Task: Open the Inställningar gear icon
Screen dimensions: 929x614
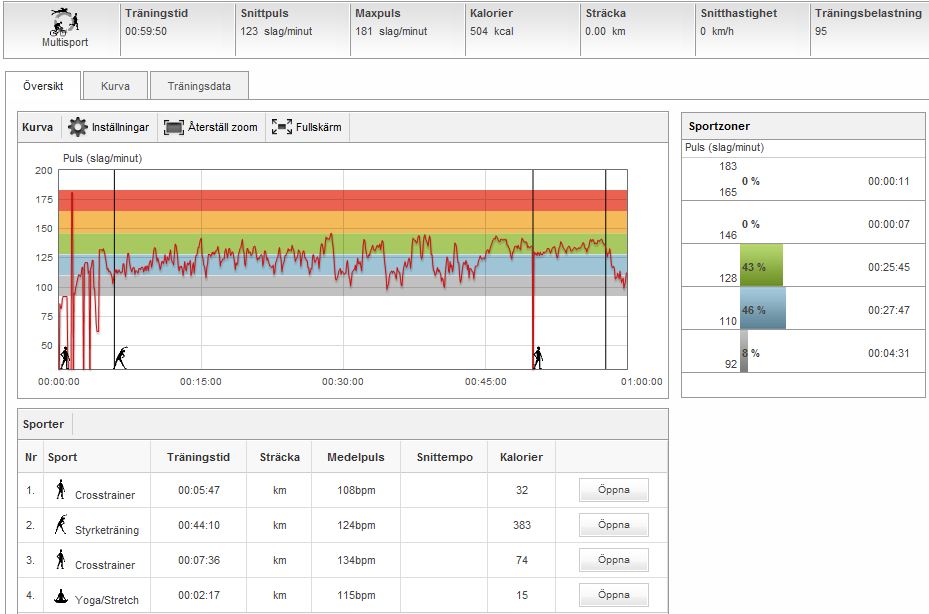Action: (78, 127)
